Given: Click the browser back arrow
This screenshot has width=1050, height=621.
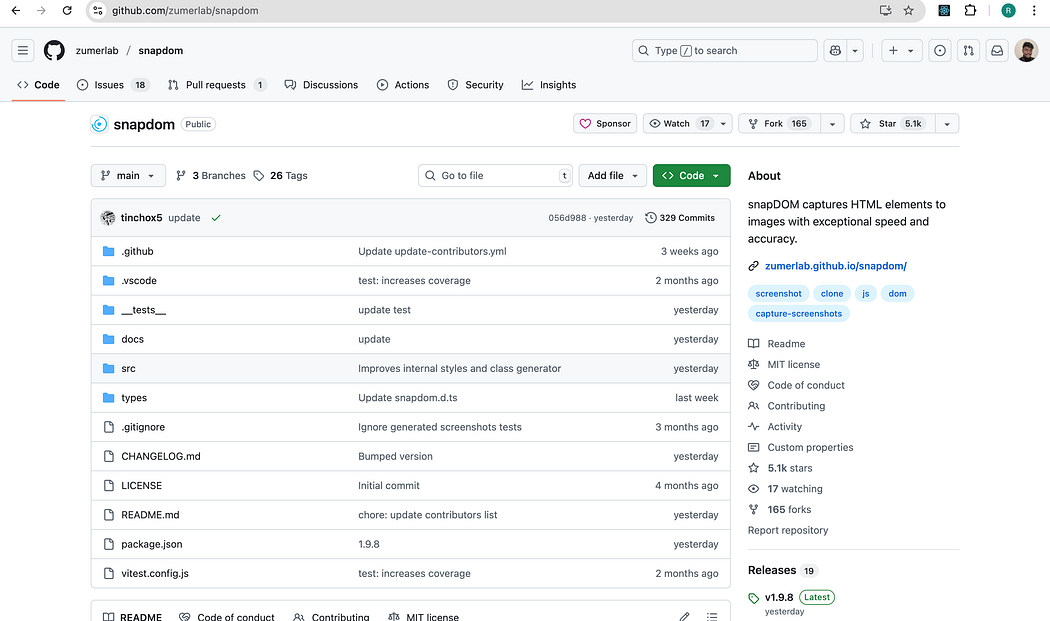Looking at the screenshot, I should (15, 11).
